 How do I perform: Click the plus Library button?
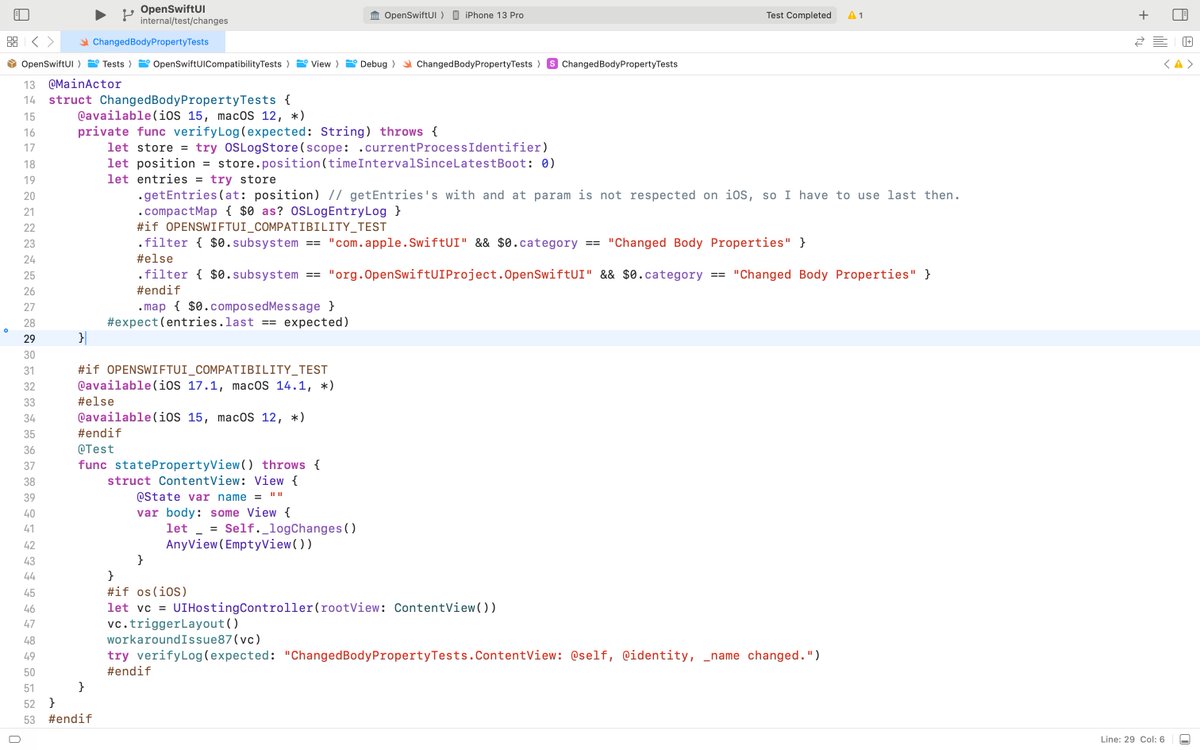pyautogui.click(x=1143, y=15)
